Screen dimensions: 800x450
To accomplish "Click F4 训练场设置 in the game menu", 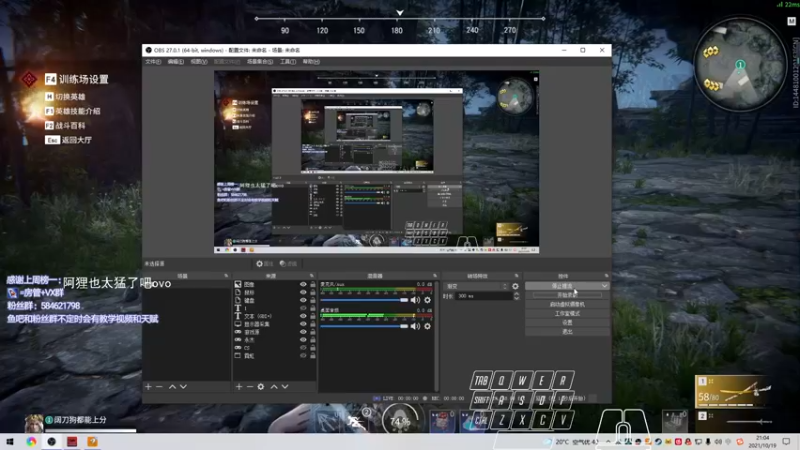I will pyautogui.click(x=77, y=79).
